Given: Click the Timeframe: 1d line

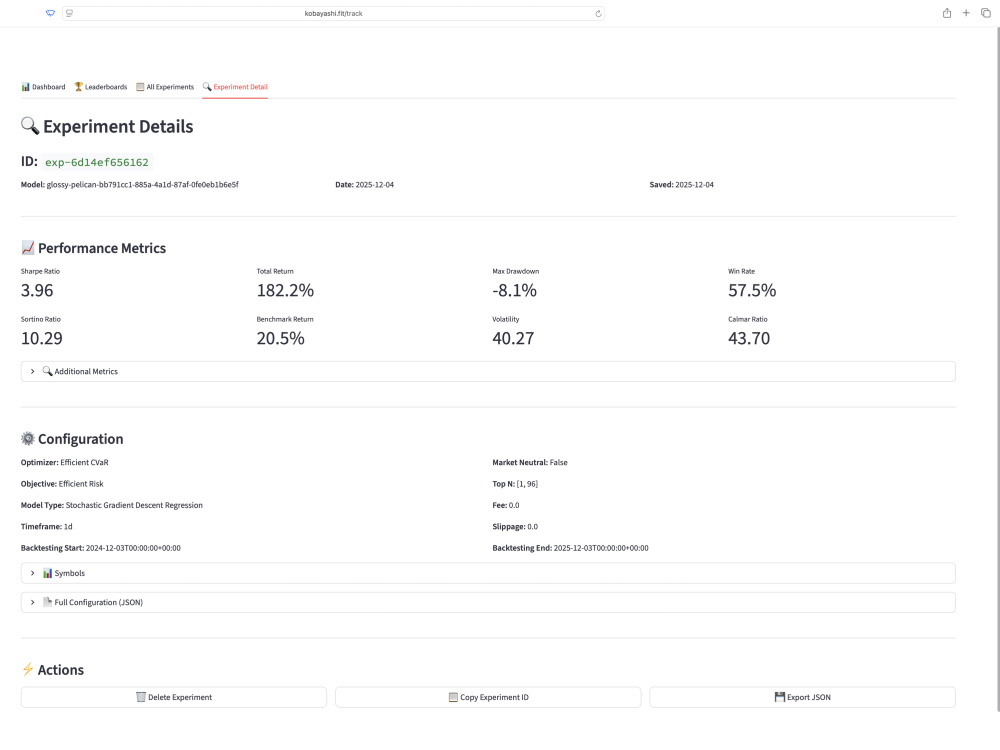Looking at the screenshot, I should [x=47, y=526].
